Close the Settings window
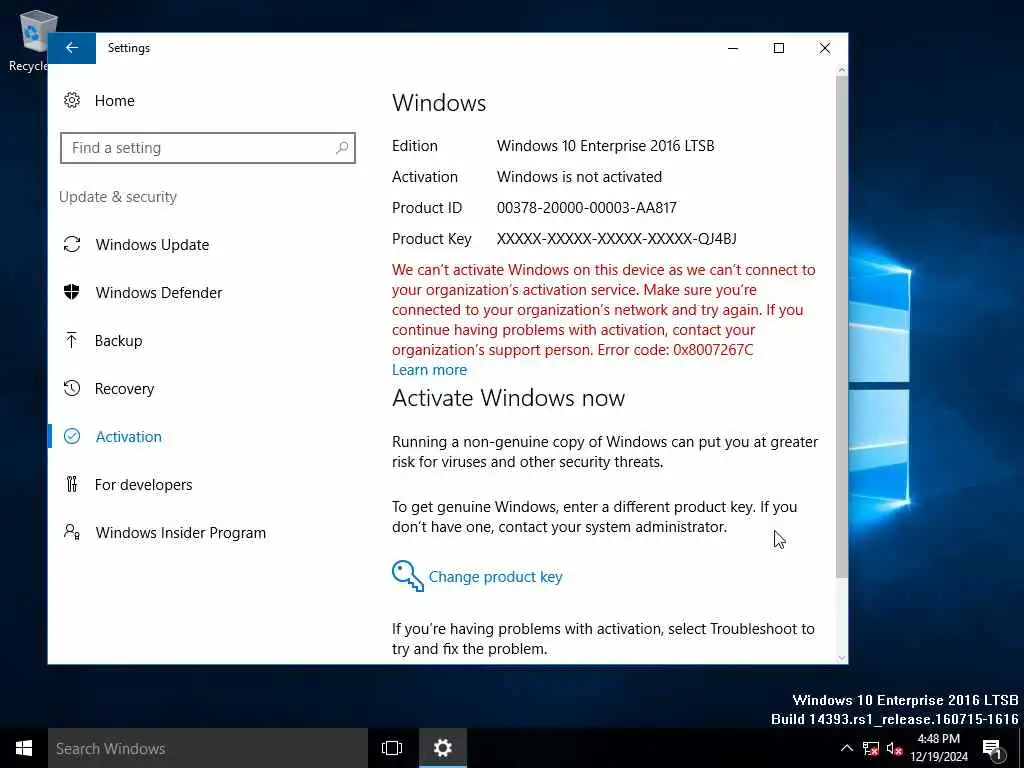This screenshot has height=768, width=1024. pos(825,48)
